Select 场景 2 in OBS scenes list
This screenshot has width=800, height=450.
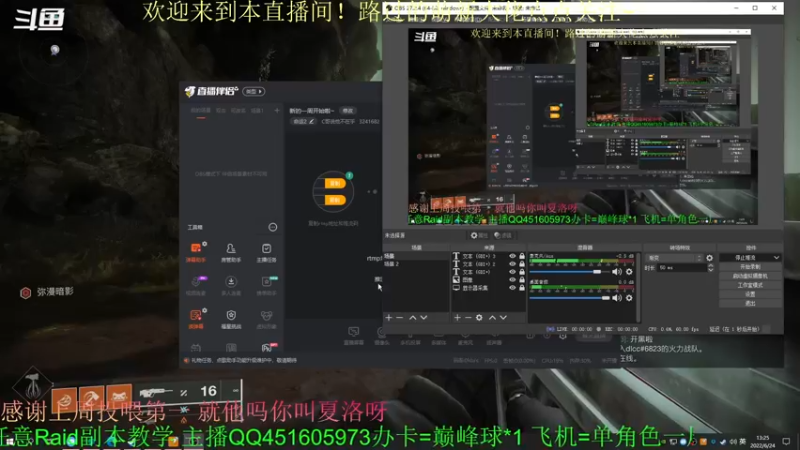tap(416, 264)
